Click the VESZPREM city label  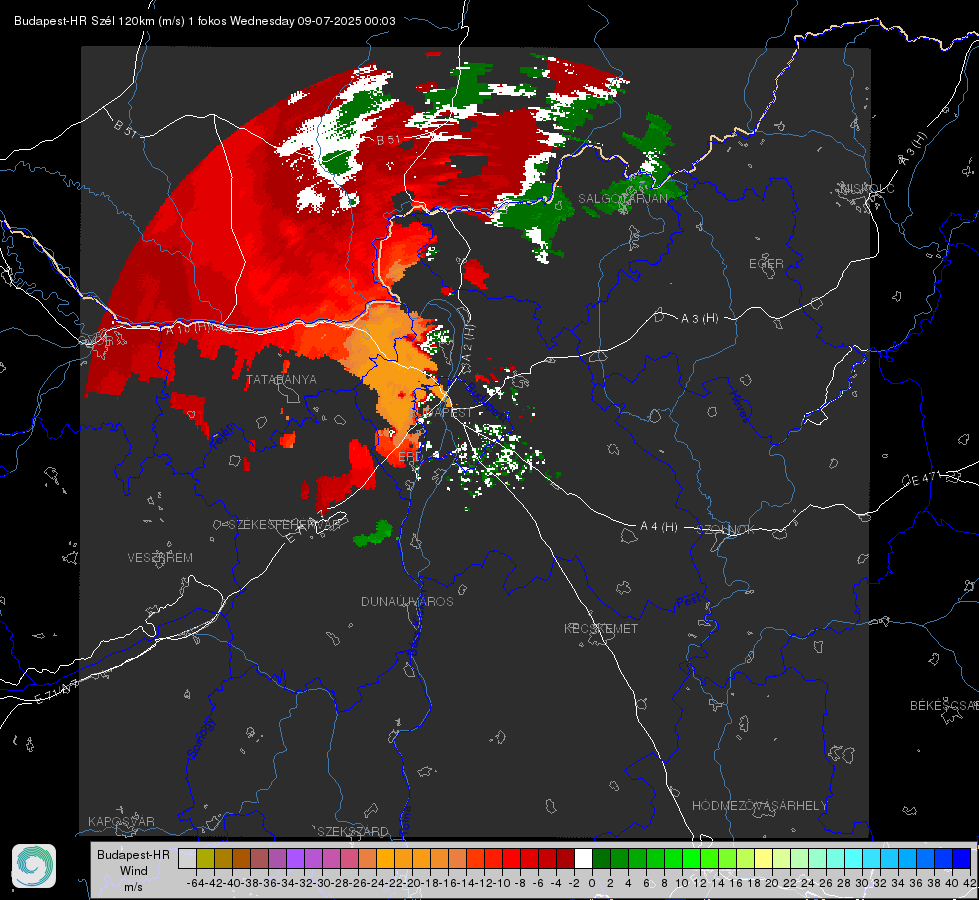160,558
